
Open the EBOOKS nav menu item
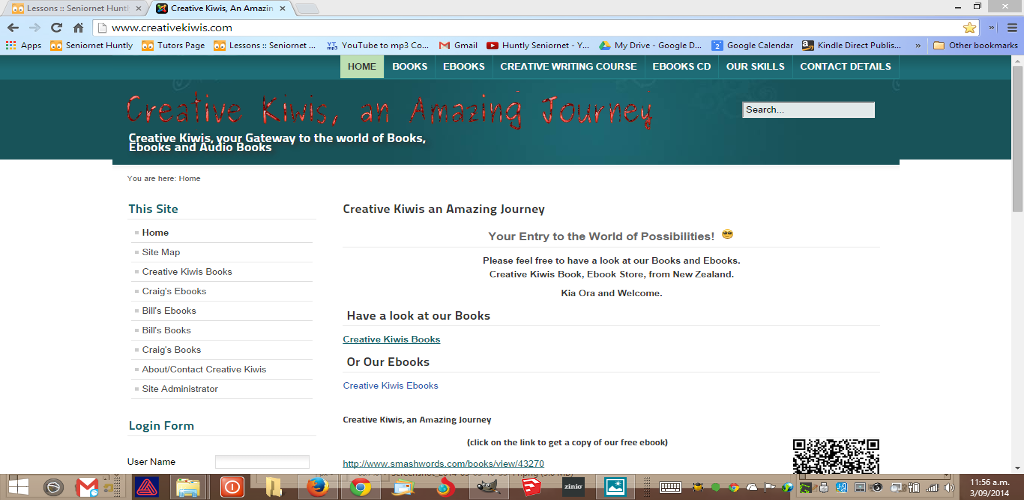pyautogui.click(x=464, y=67)
